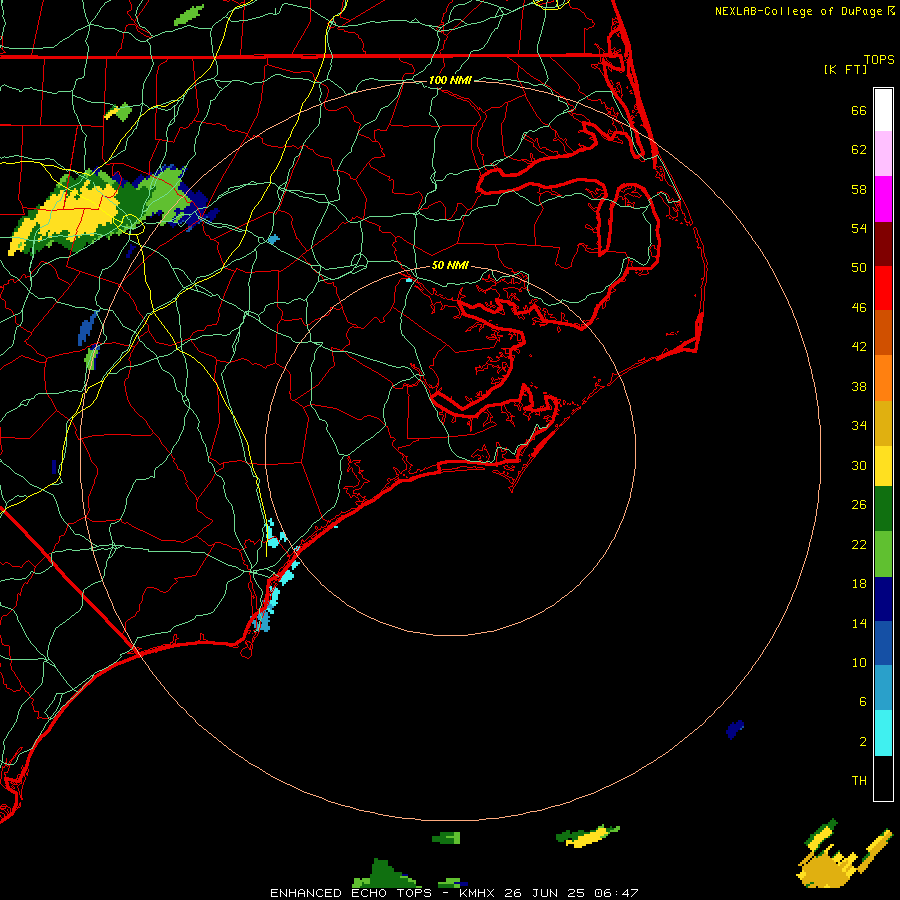This screenshot has height=900, width=900.
Task: Click the gold legend swatch
Action: click(883, 423)
